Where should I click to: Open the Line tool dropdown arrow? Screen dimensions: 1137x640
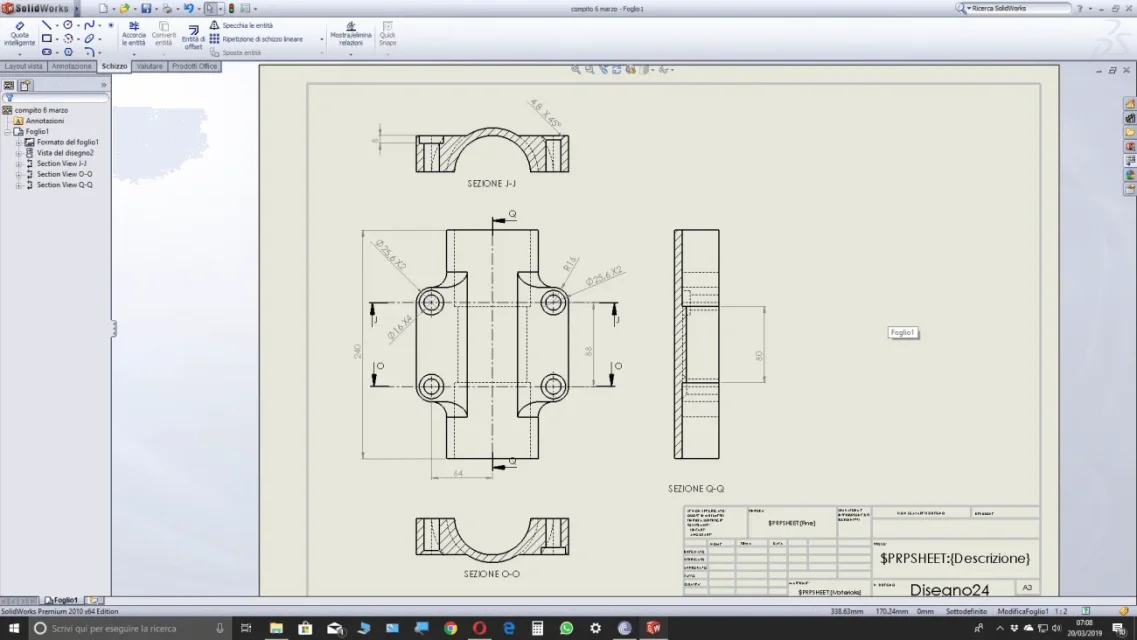[57, 25]
